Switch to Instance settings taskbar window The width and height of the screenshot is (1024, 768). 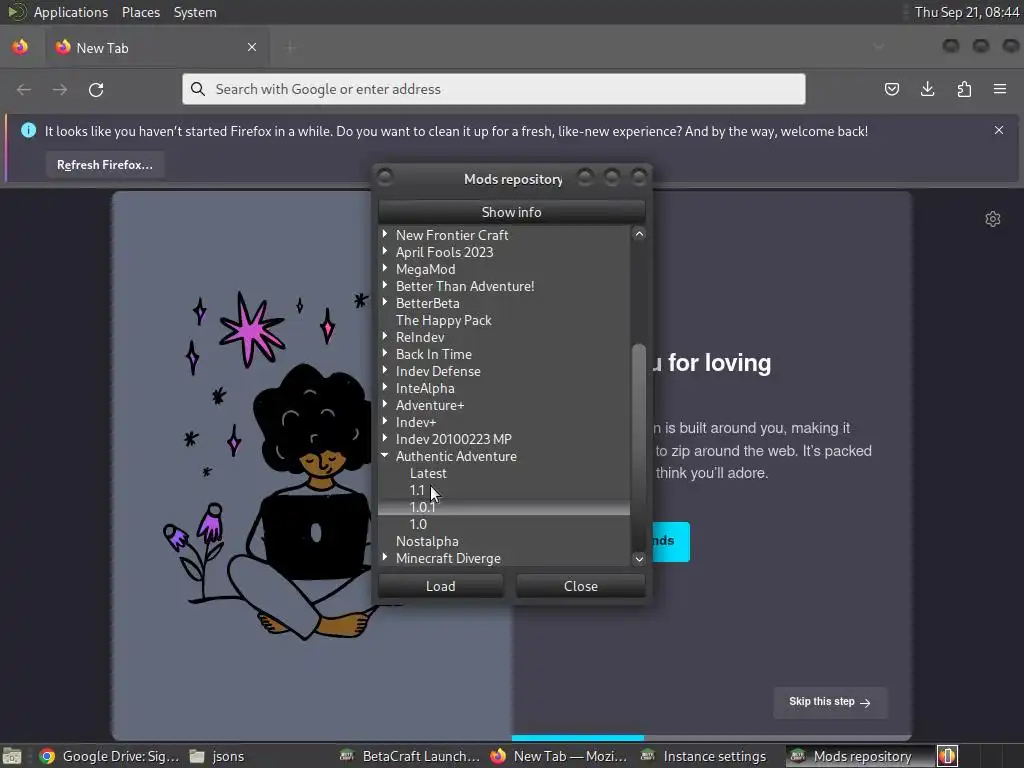[x=703, y=756]
